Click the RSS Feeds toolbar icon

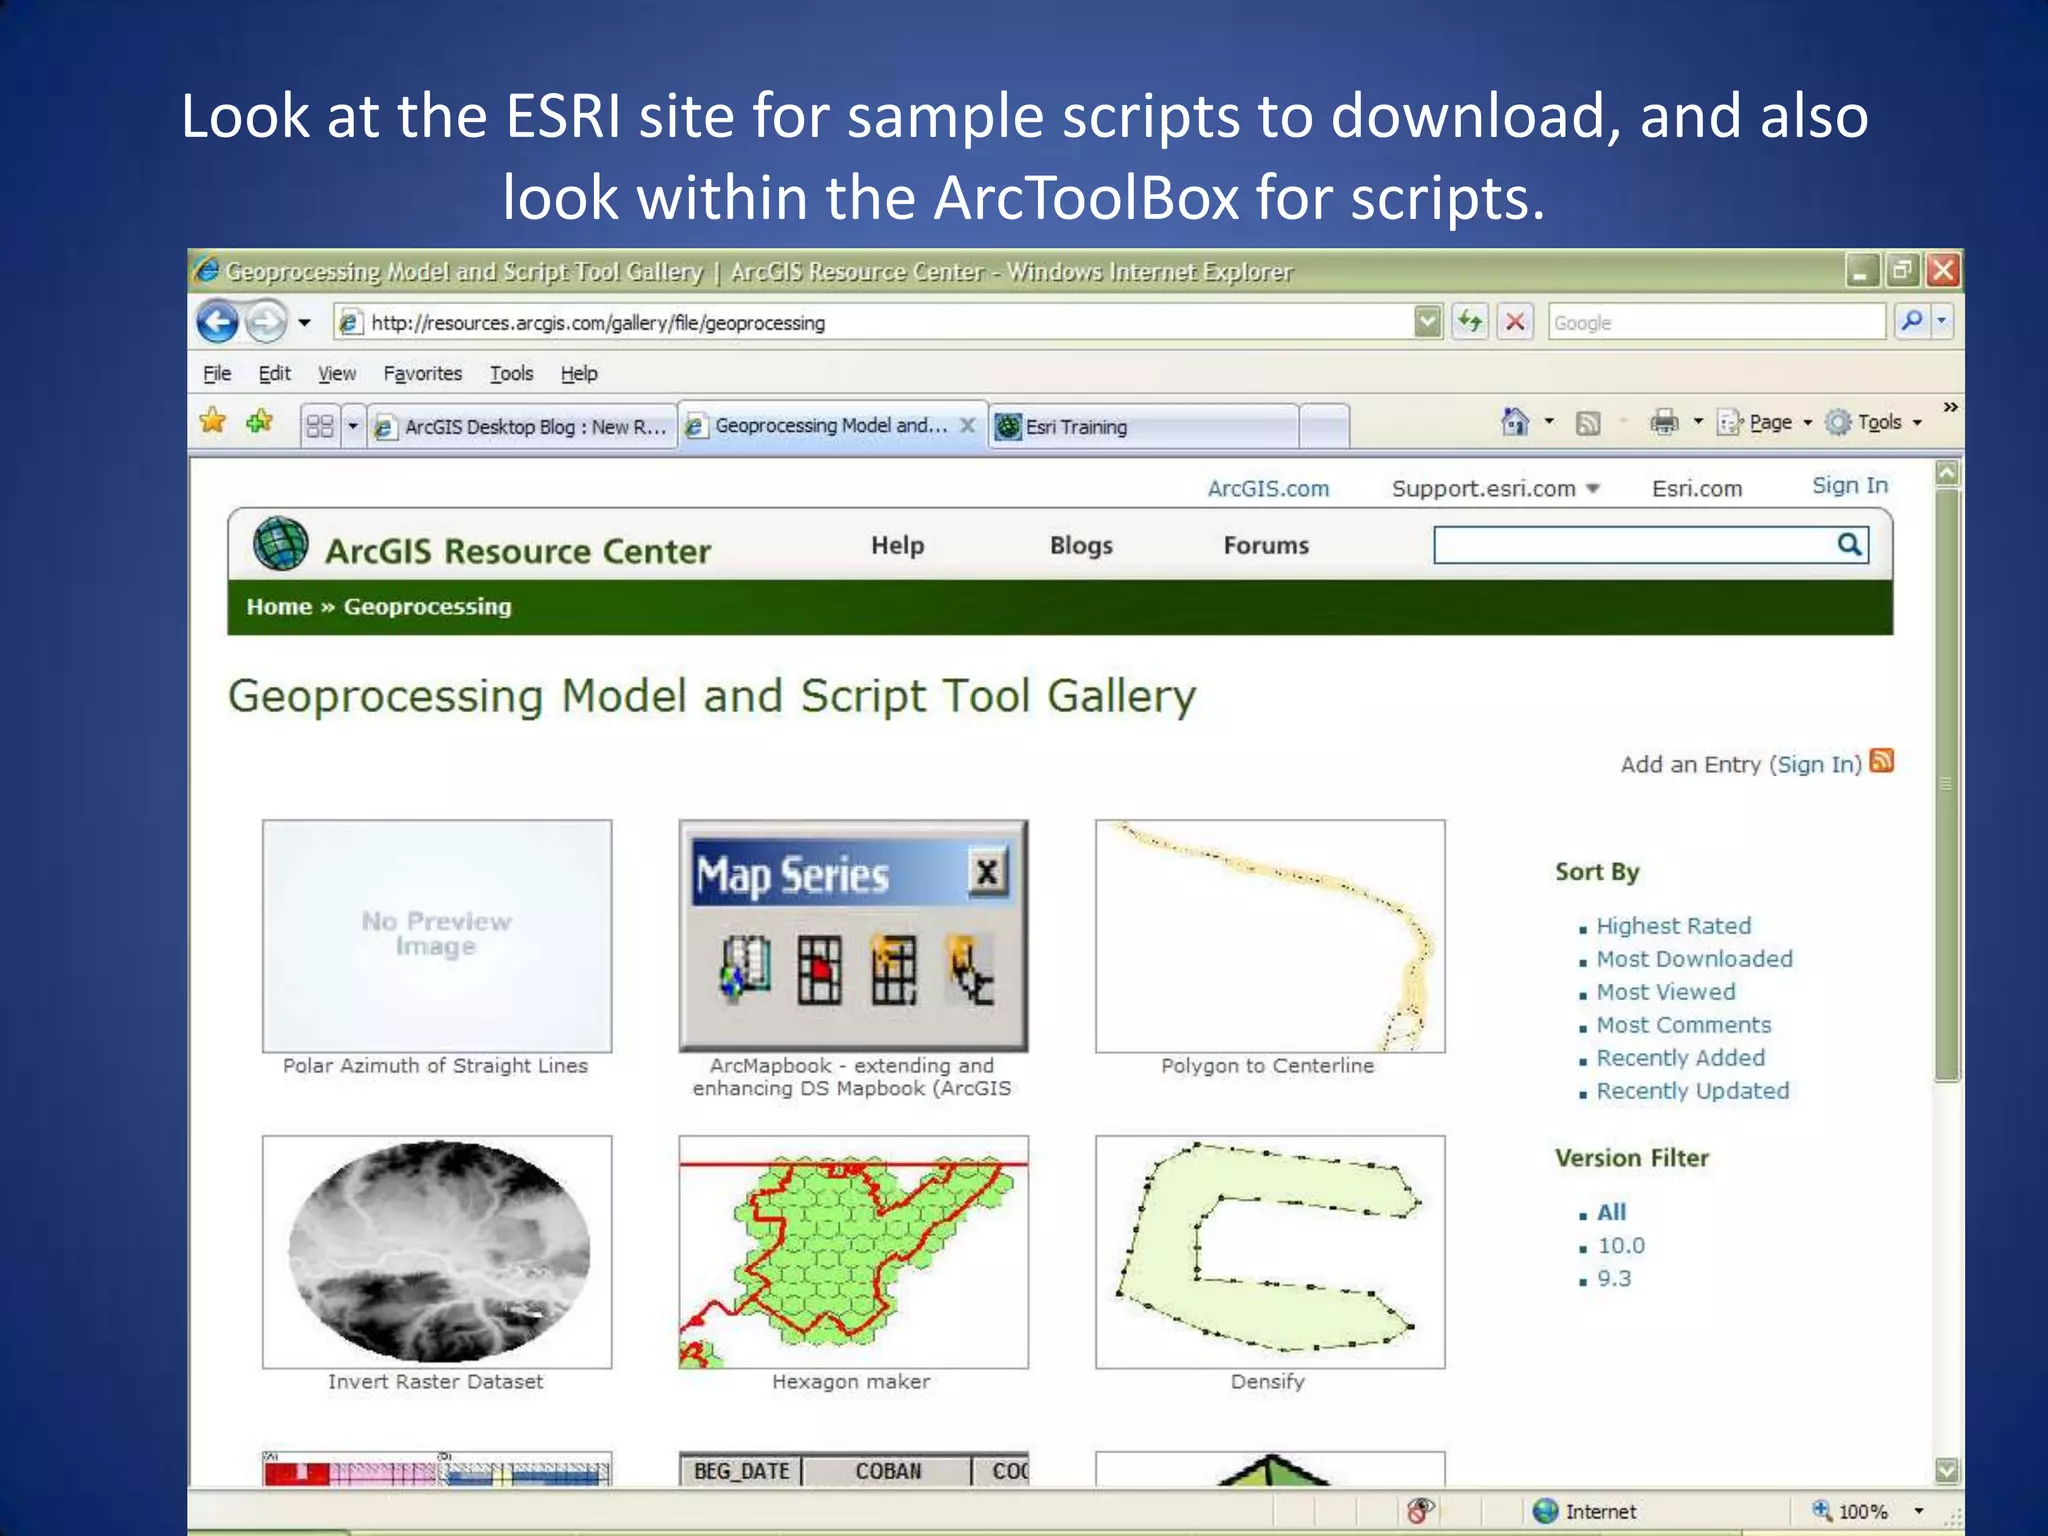pyautogui.click(x=1588, y=423)
